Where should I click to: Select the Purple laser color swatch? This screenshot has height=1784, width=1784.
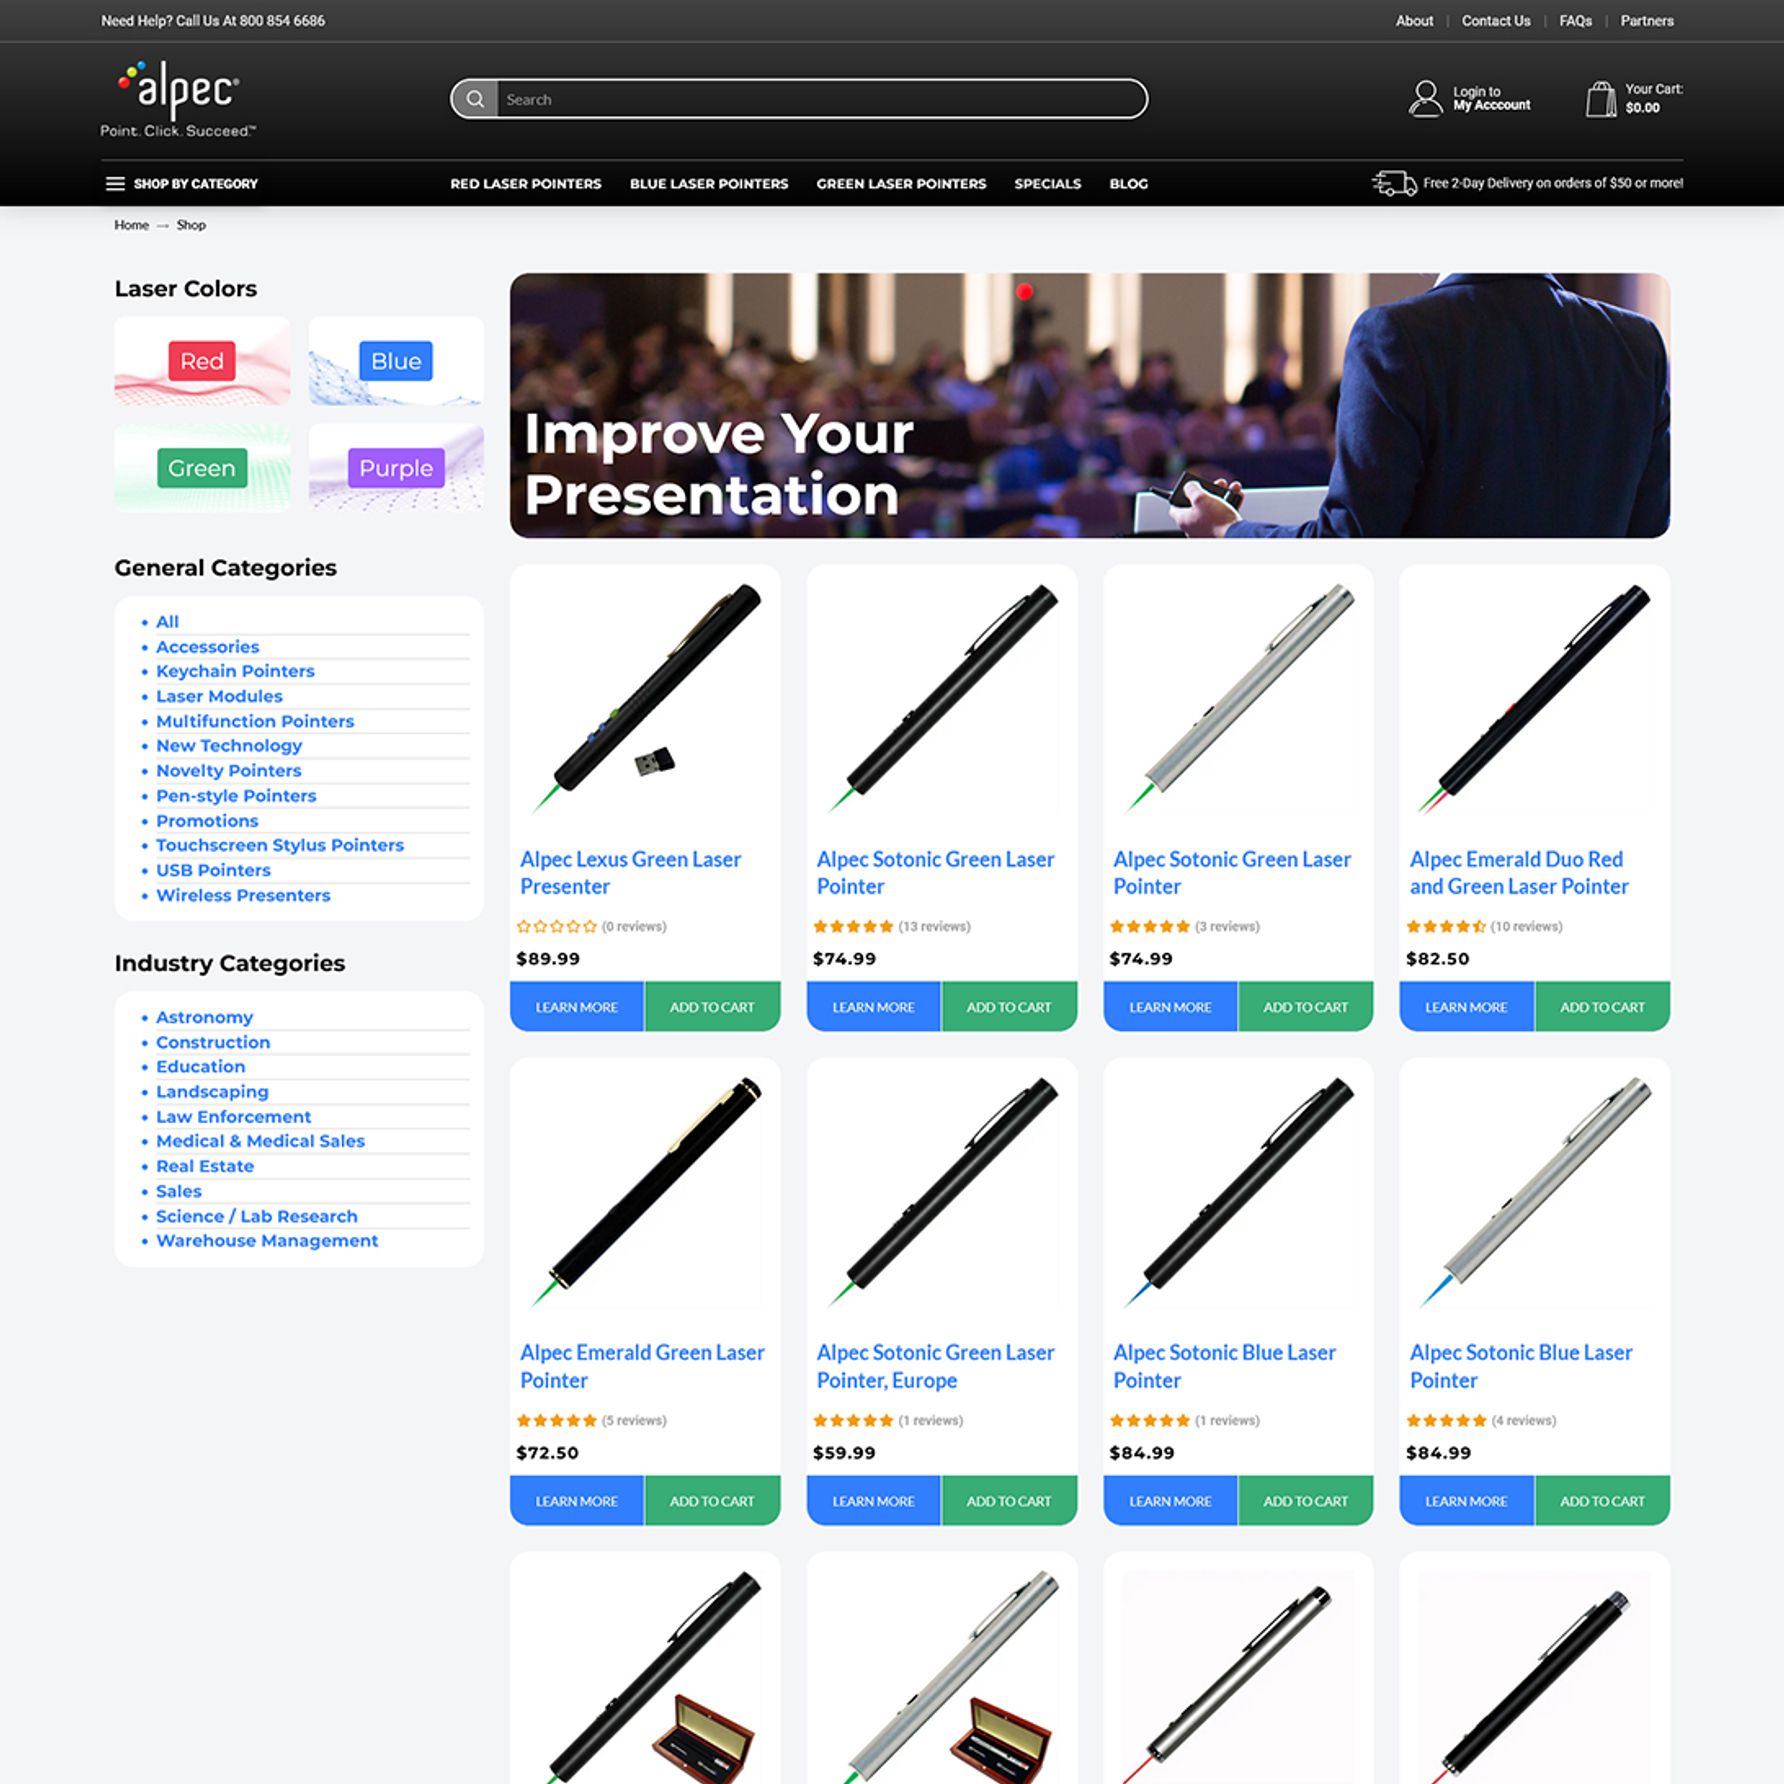396,468
